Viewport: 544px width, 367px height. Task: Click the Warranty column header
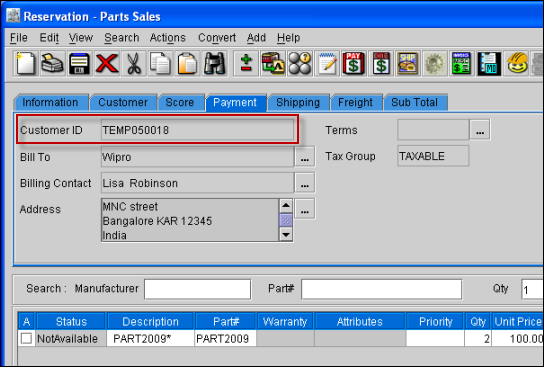point(285,321)
